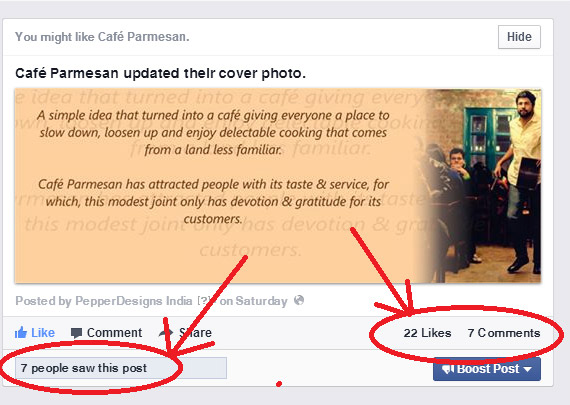Click the blue Like text link

pos(43,333)
